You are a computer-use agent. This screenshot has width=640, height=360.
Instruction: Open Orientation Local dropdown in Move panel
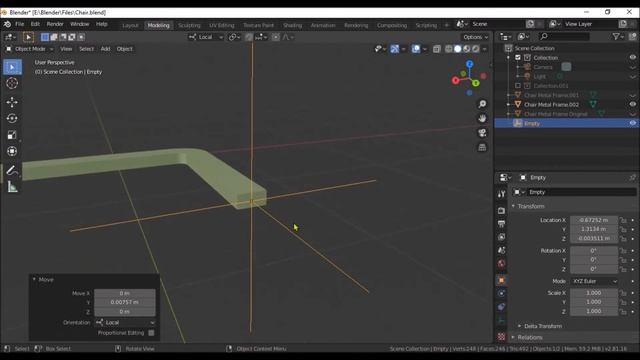click(x=125, y=322)
